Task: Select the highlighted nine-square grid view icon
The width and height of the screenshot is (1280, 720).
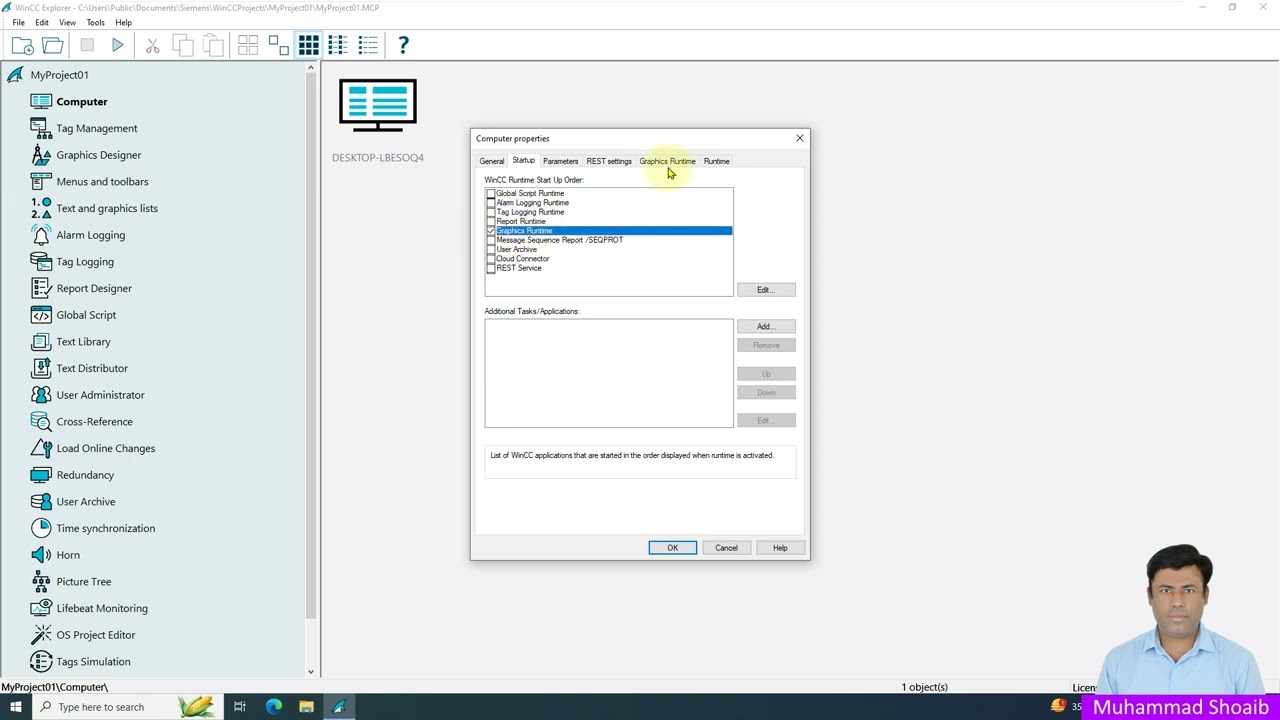Action: tap(308, 45)
